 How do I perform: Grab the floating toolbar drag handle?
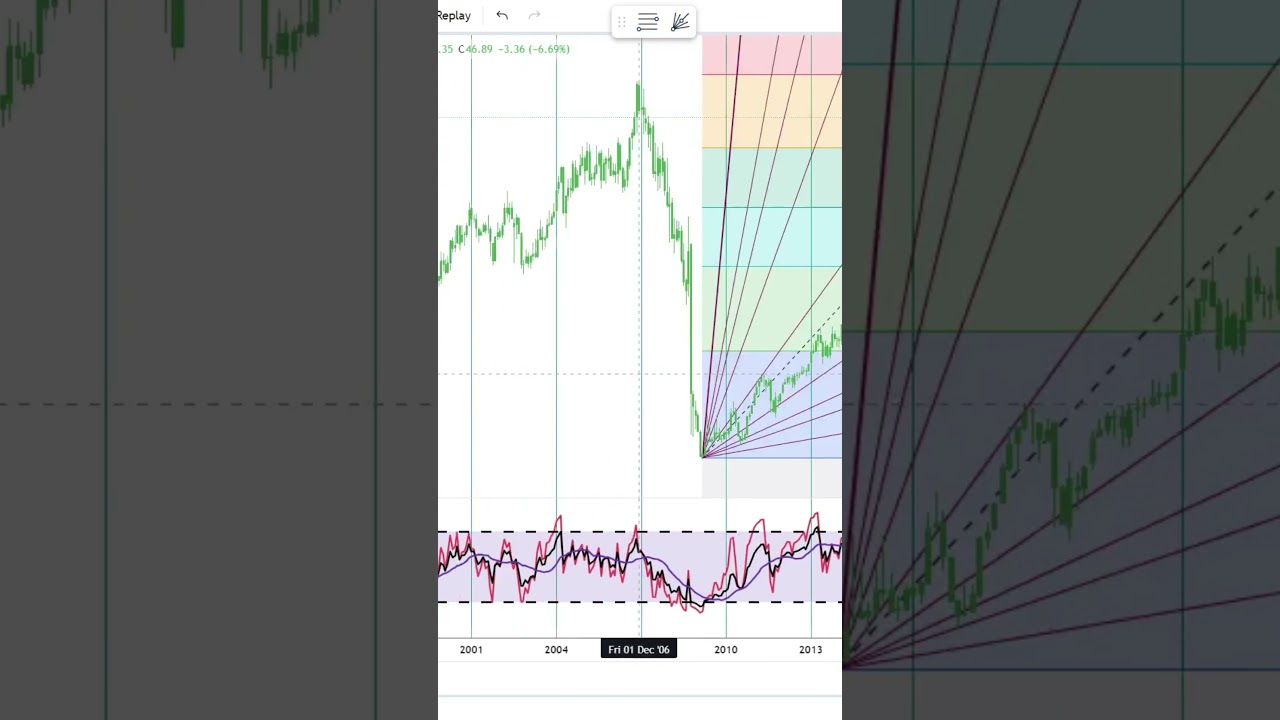pyautogui.click(x=621, y=22)
